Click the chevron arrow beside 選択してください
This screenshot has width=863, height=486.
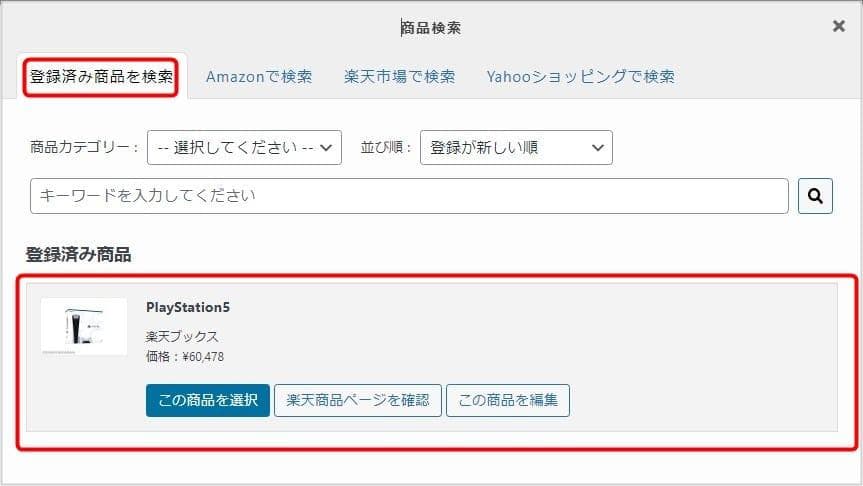326,148
